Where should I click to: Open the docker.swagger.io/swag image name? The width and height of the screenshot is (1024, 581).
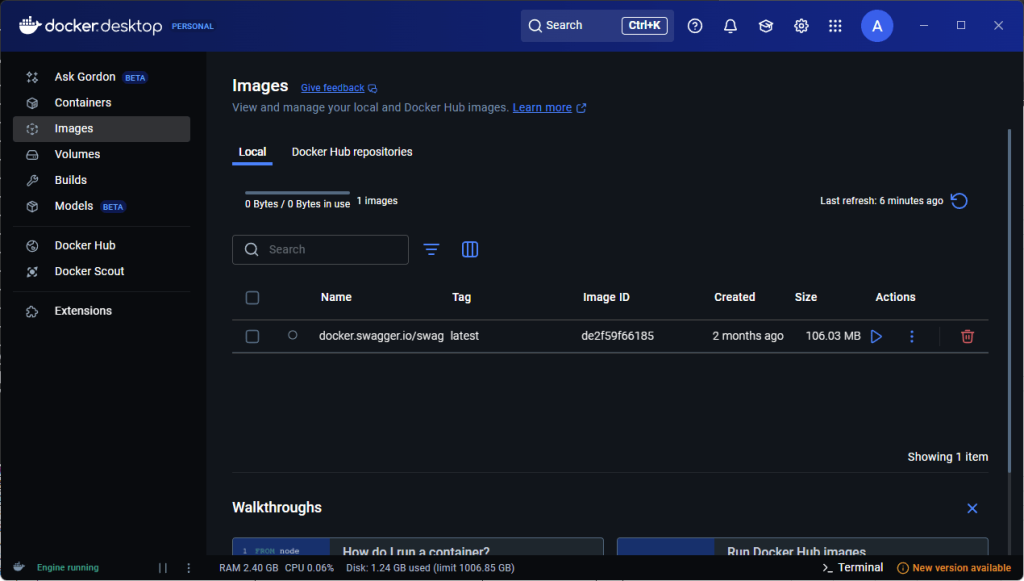[x=381, y=336]
